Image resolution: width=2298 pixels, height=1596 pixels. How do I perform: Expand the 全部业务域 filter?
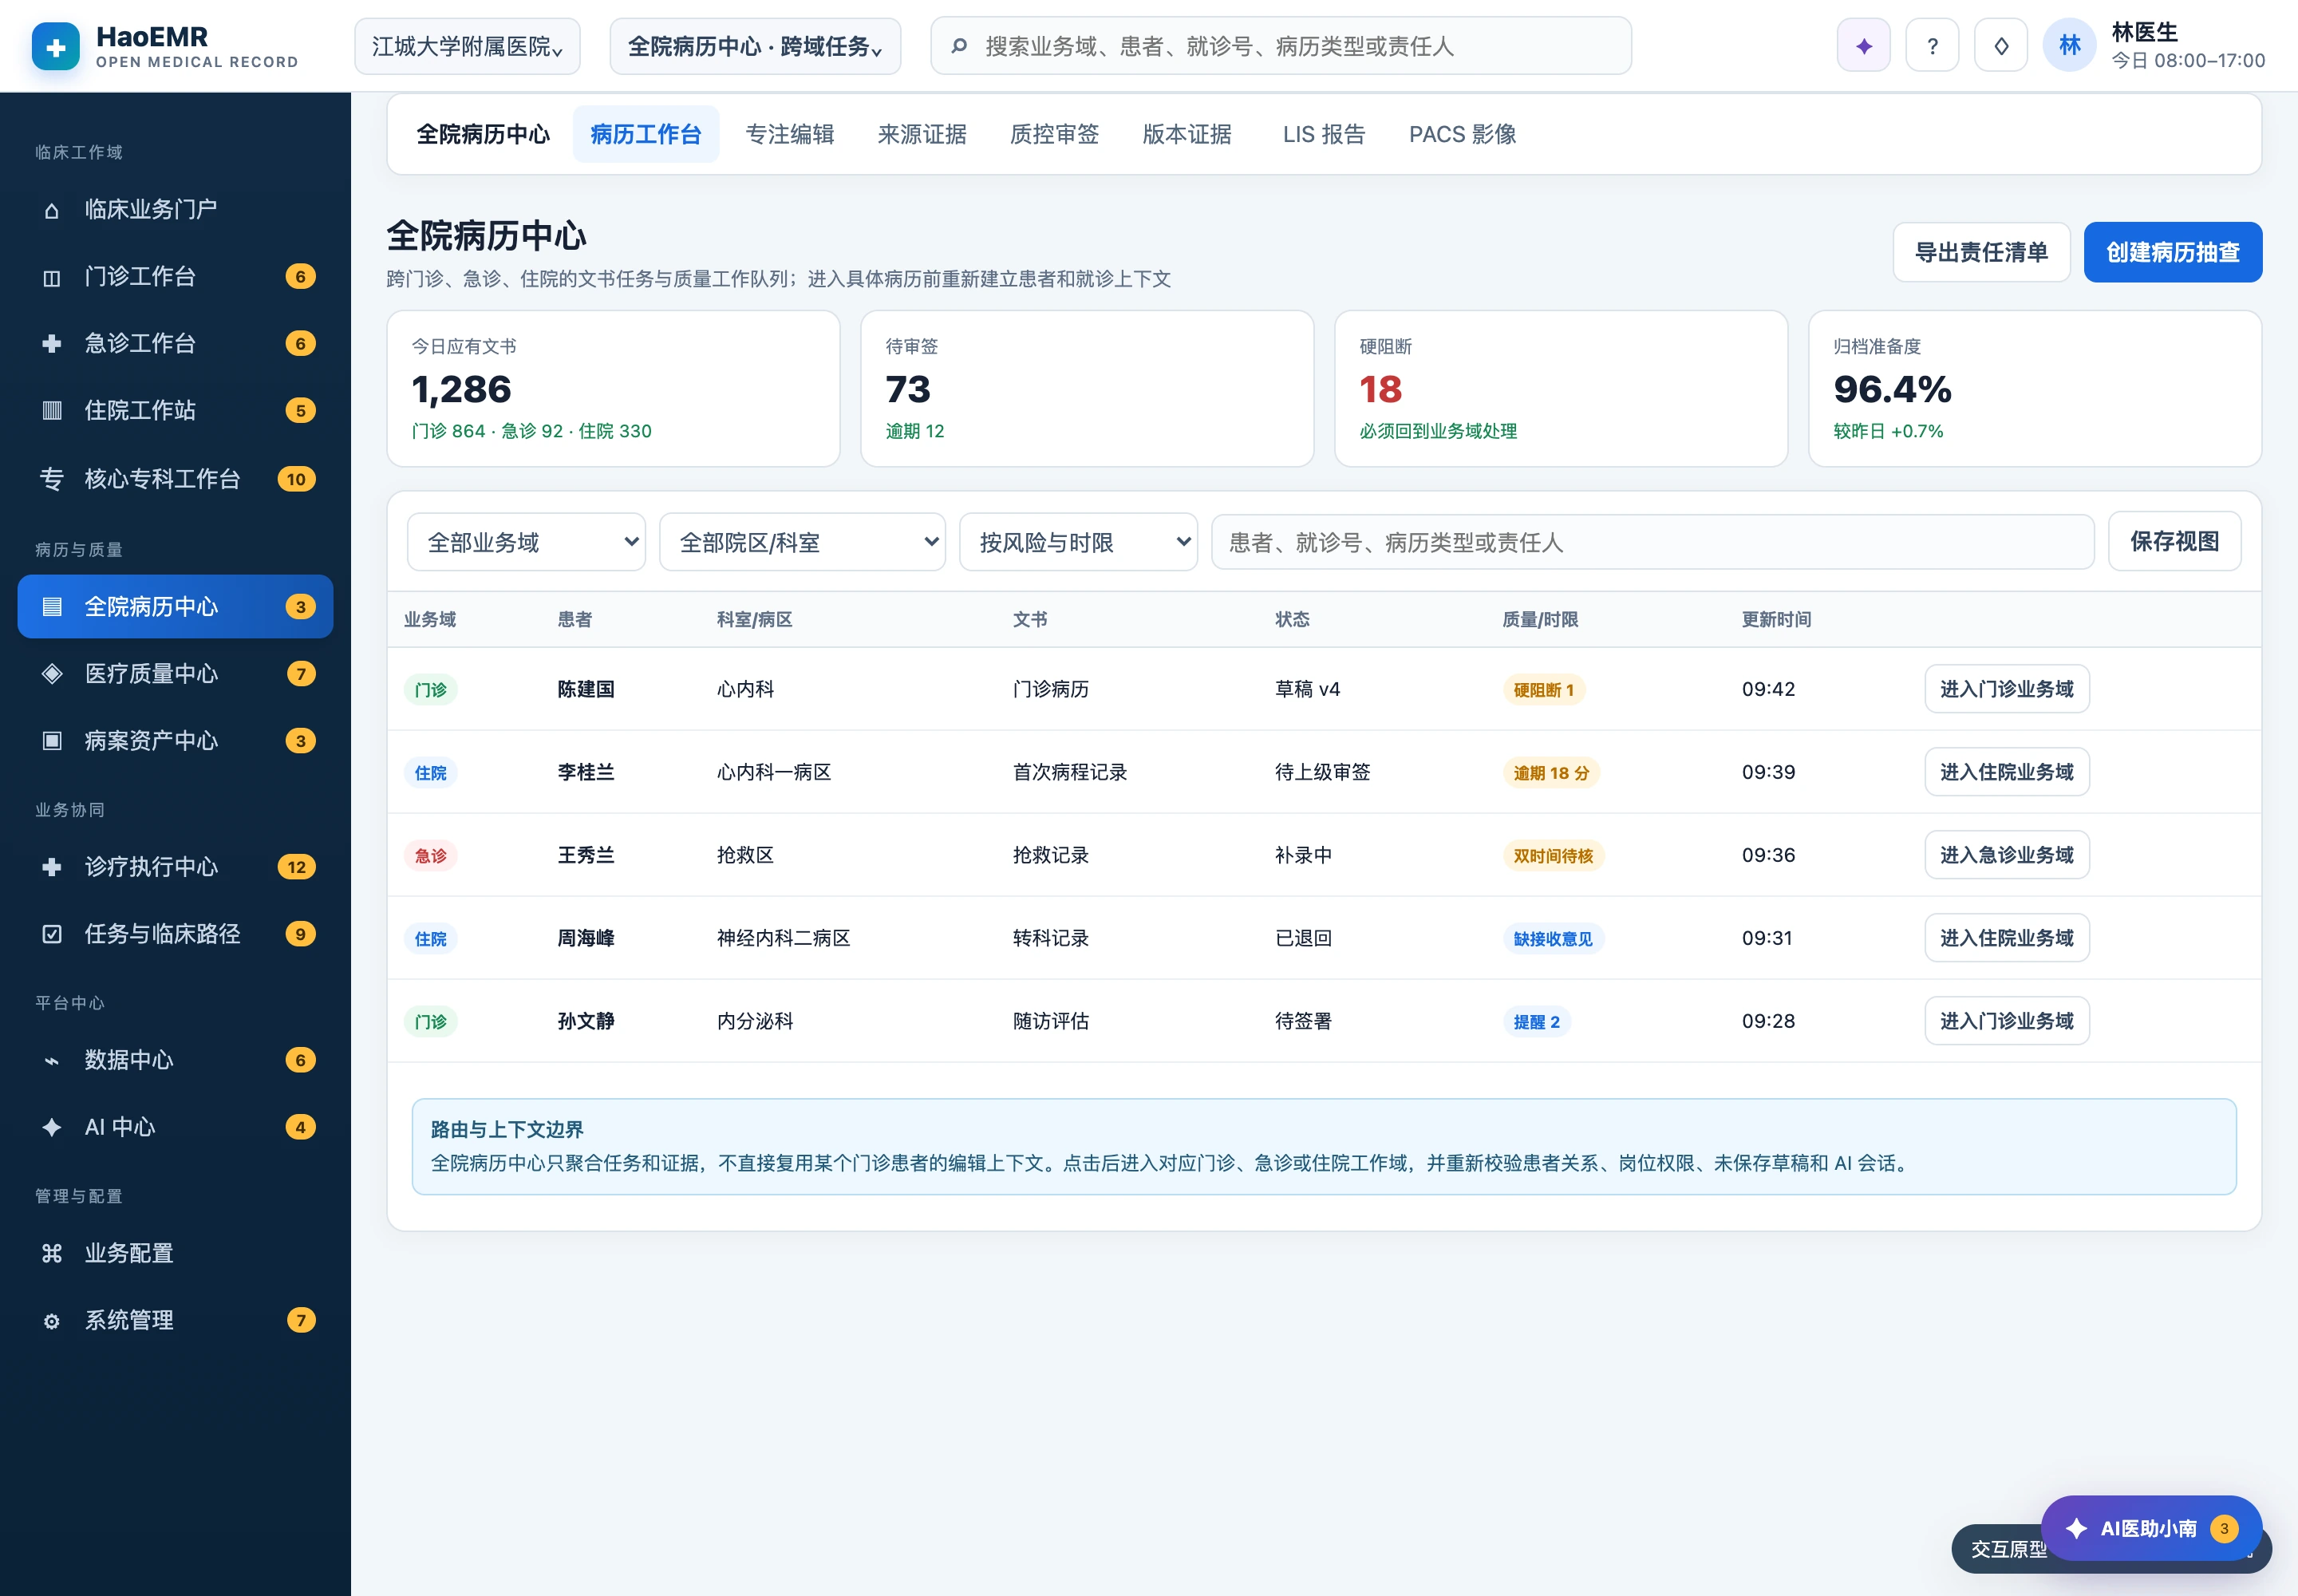(x=526, y=542)
